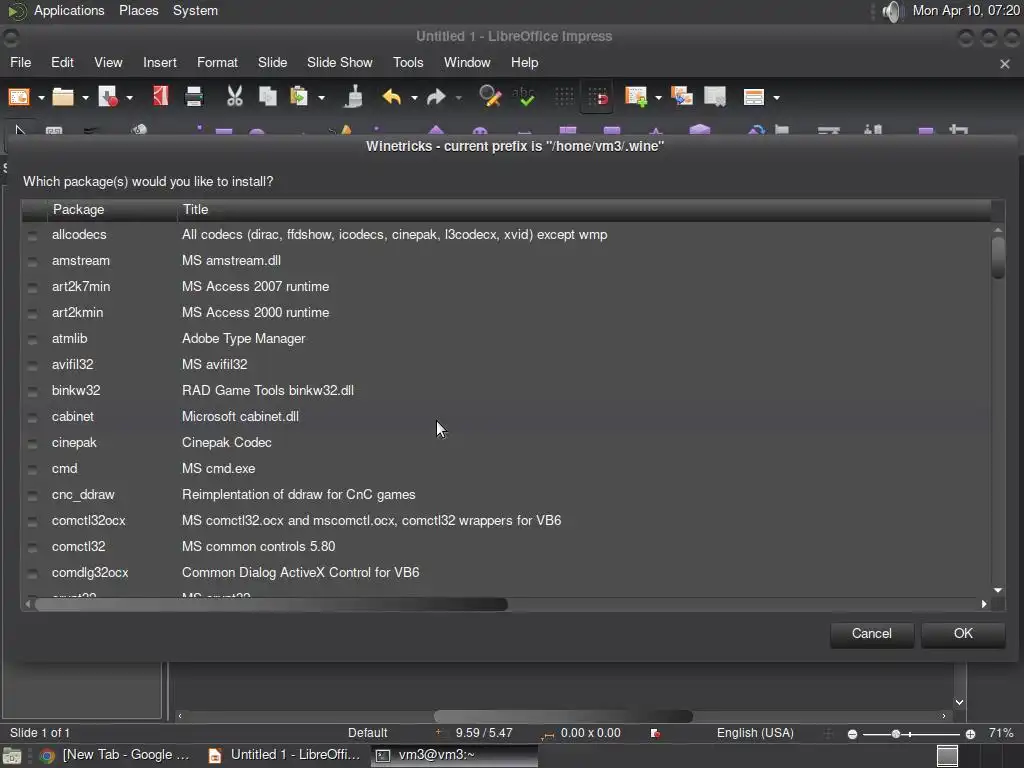
Task: Expand the New Slide dropdown arrow
Action: coord(658,98)
